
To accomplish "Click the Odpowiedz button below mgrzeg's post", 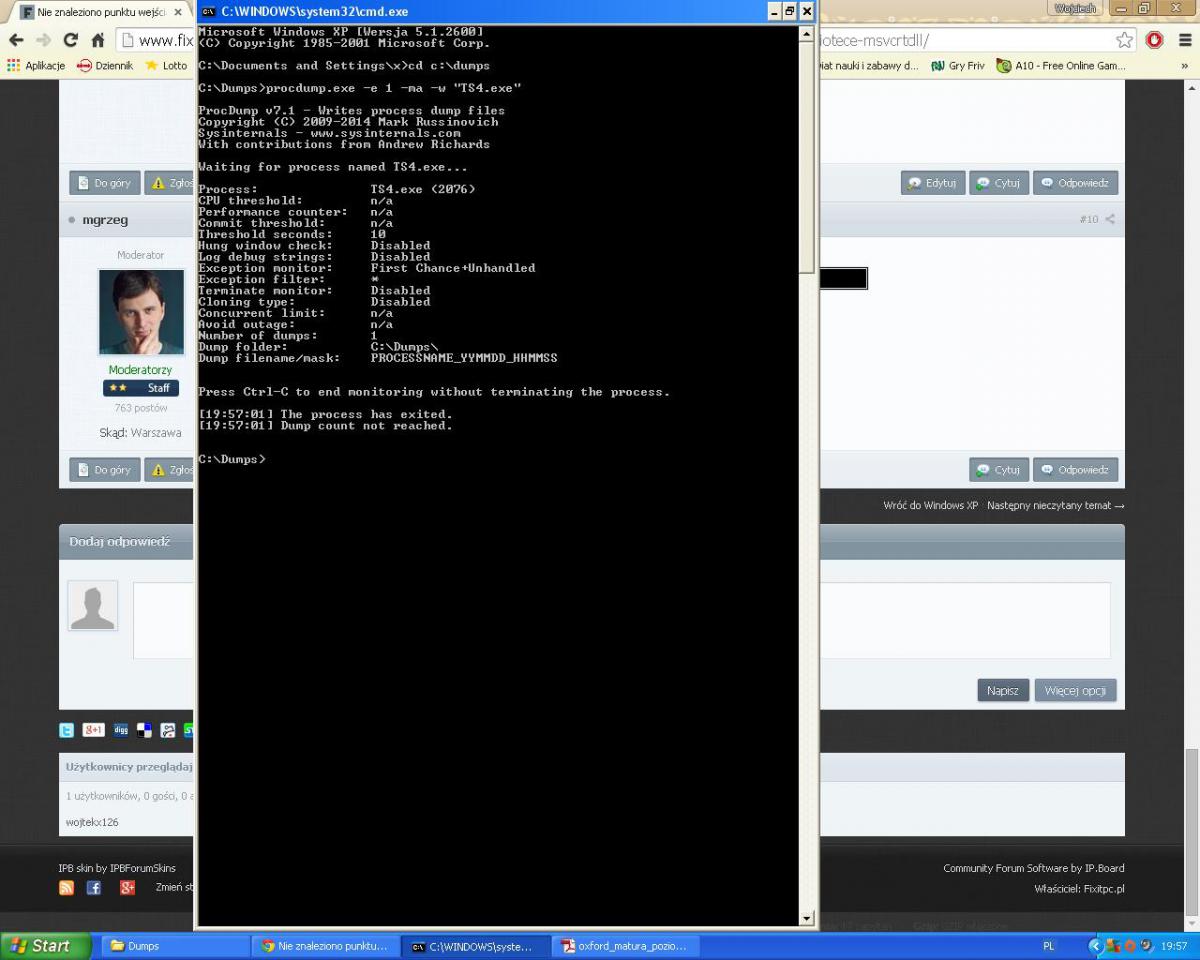I will pos(1075,469).
